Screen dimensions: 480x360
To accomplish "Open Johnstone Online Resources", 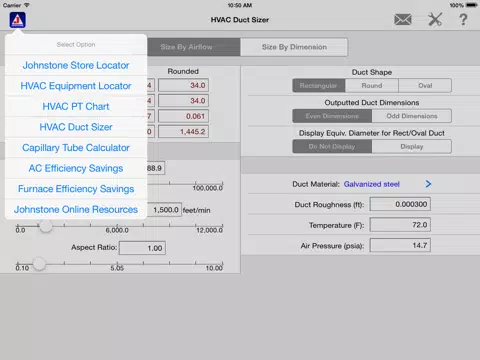I will (76, 209).
